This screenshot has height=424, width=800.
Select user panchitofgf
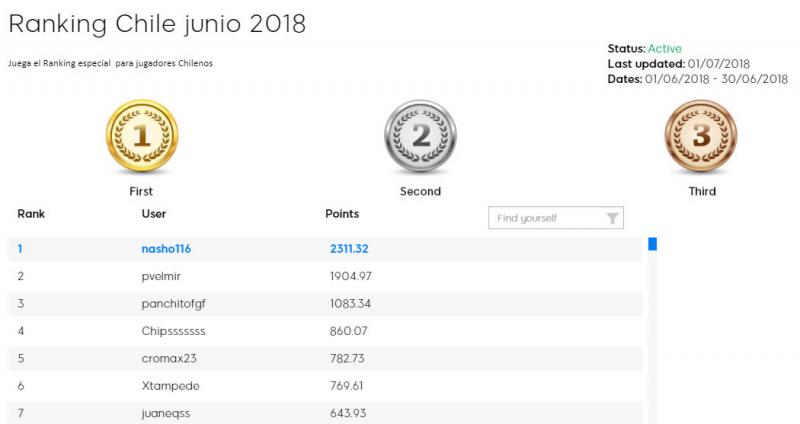173,303
